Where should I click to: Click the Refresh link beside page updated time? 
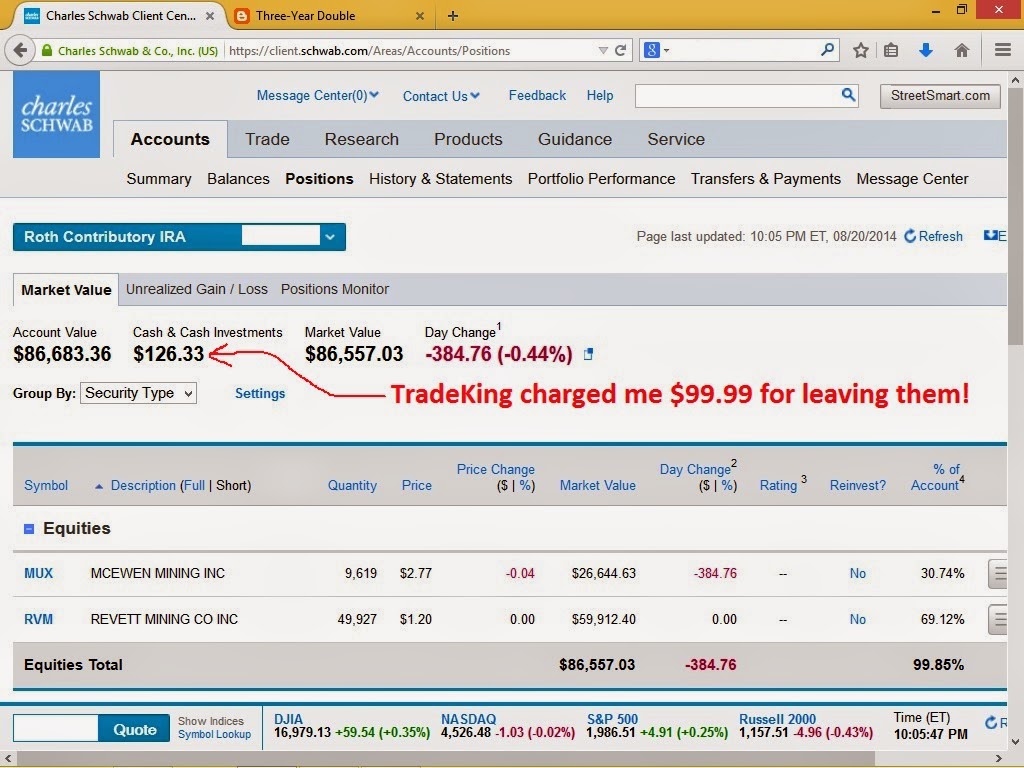(x=933, y=236)
